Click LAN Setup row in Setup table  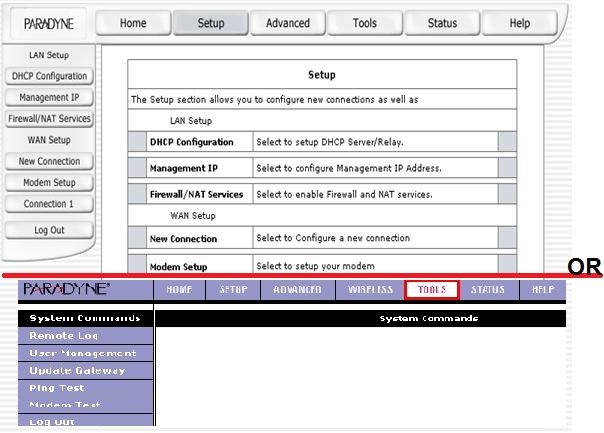pyautogui.click(x=322, y=121)
